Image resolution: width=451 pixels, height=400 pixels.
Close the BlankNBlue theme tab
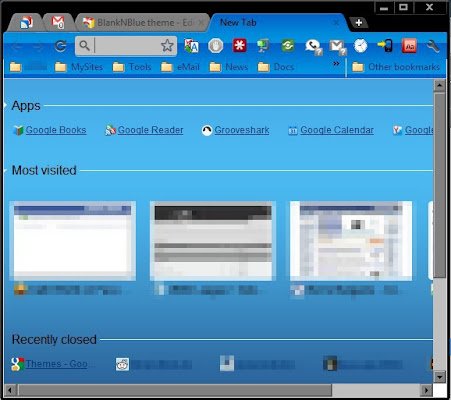point(201,23)
